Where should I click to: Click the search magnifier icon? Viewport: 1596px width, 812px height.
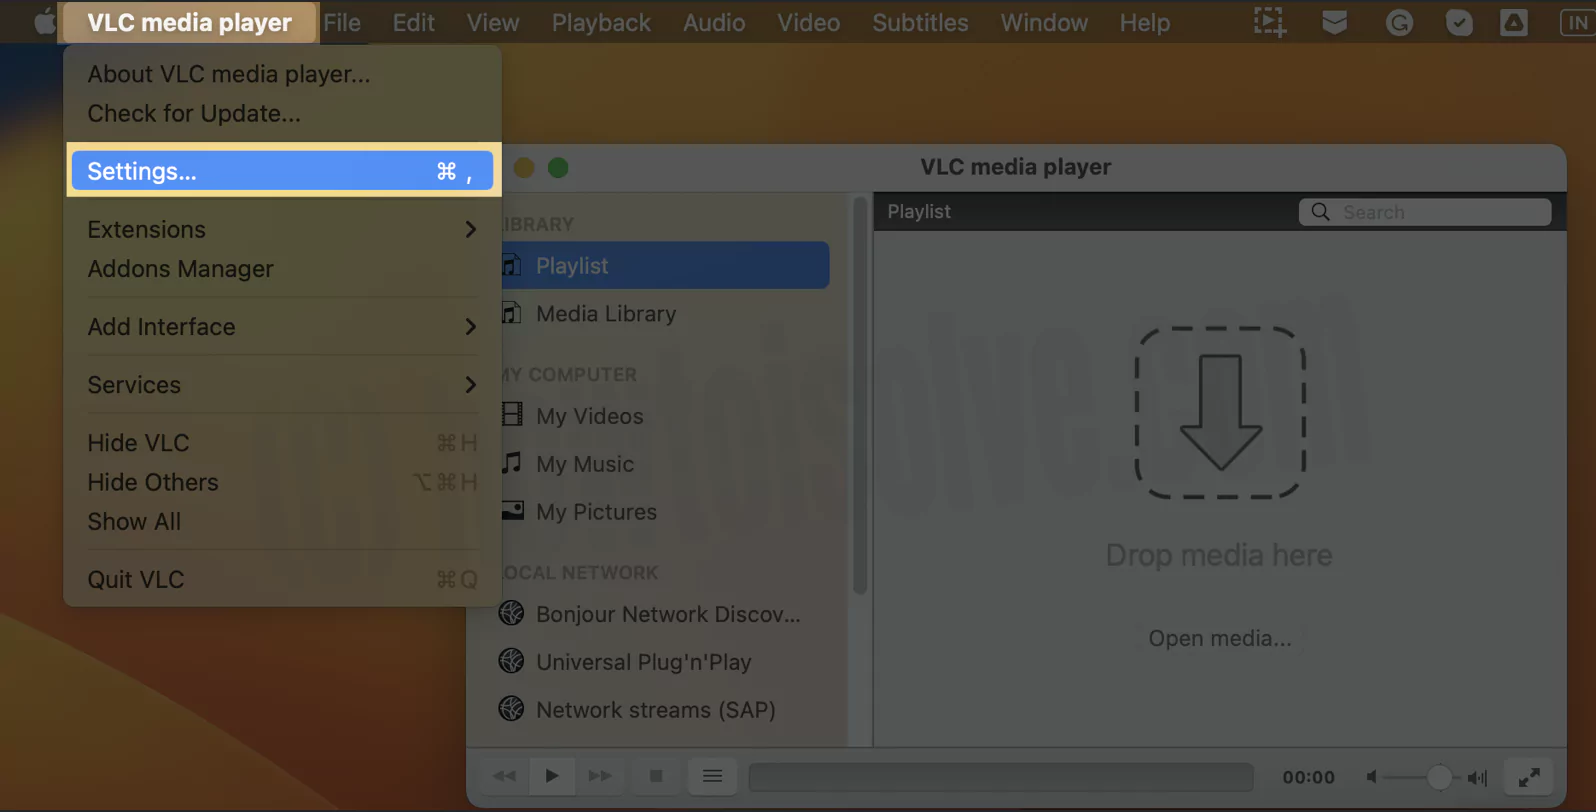click(1321, 212)
